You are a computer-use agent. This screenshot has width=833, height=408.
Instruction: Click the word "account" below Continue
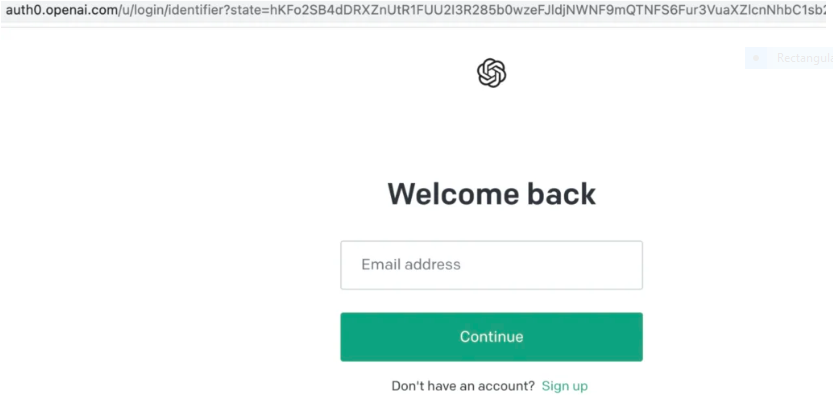[506, 386]
